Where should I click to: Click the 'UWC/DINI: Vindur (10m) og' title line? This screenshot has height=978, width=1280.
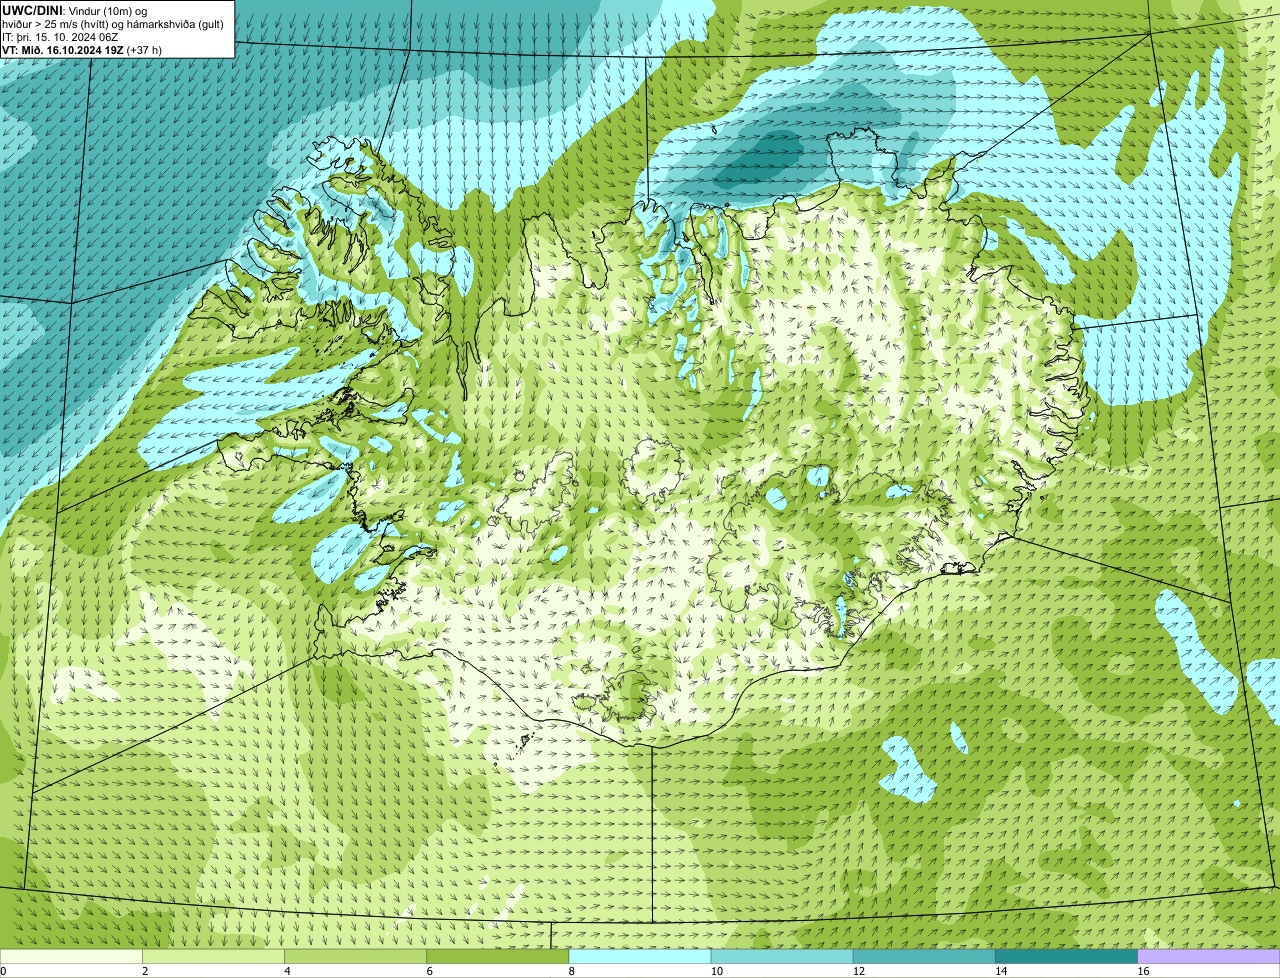[75, 10]
